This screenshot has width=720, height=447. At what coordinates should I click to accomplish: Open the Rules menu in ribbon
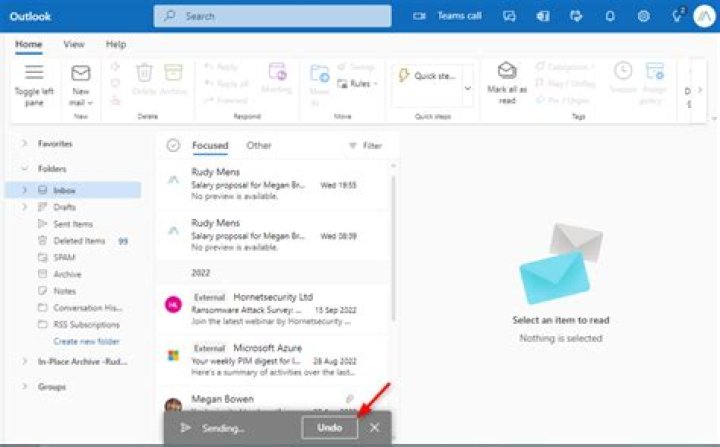pyautogui.click(x=357, y=84)
